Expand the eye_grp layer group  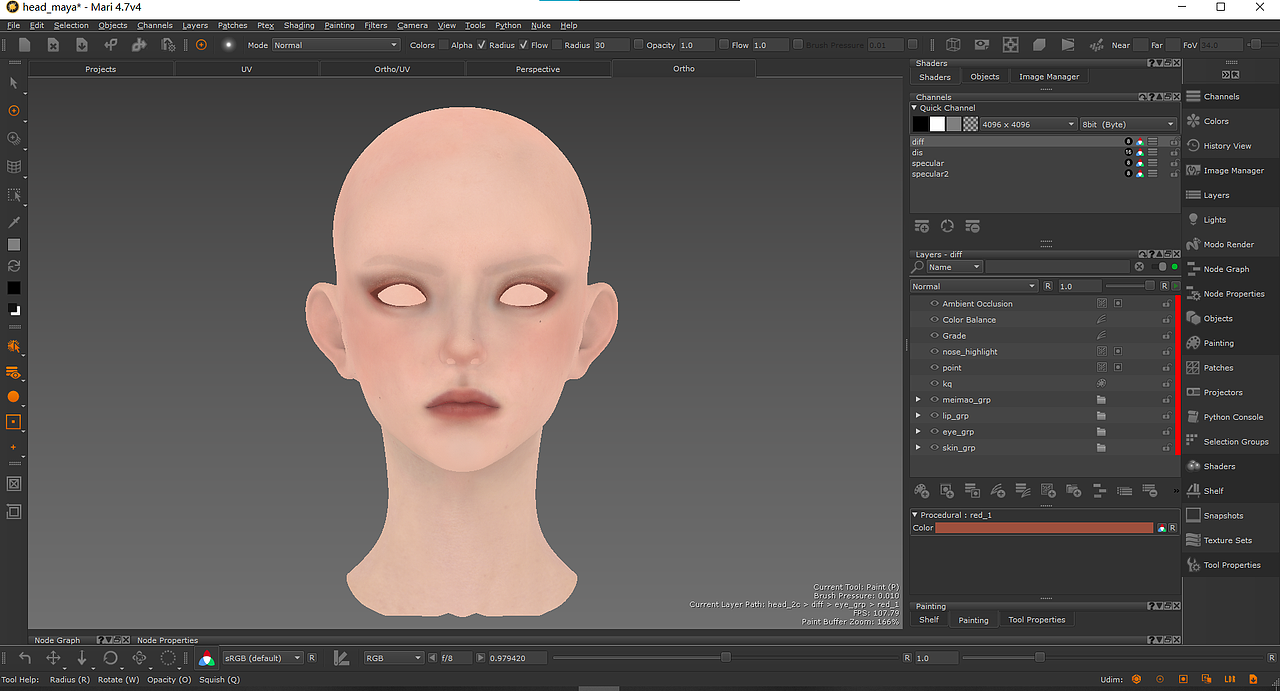(918, 432)
